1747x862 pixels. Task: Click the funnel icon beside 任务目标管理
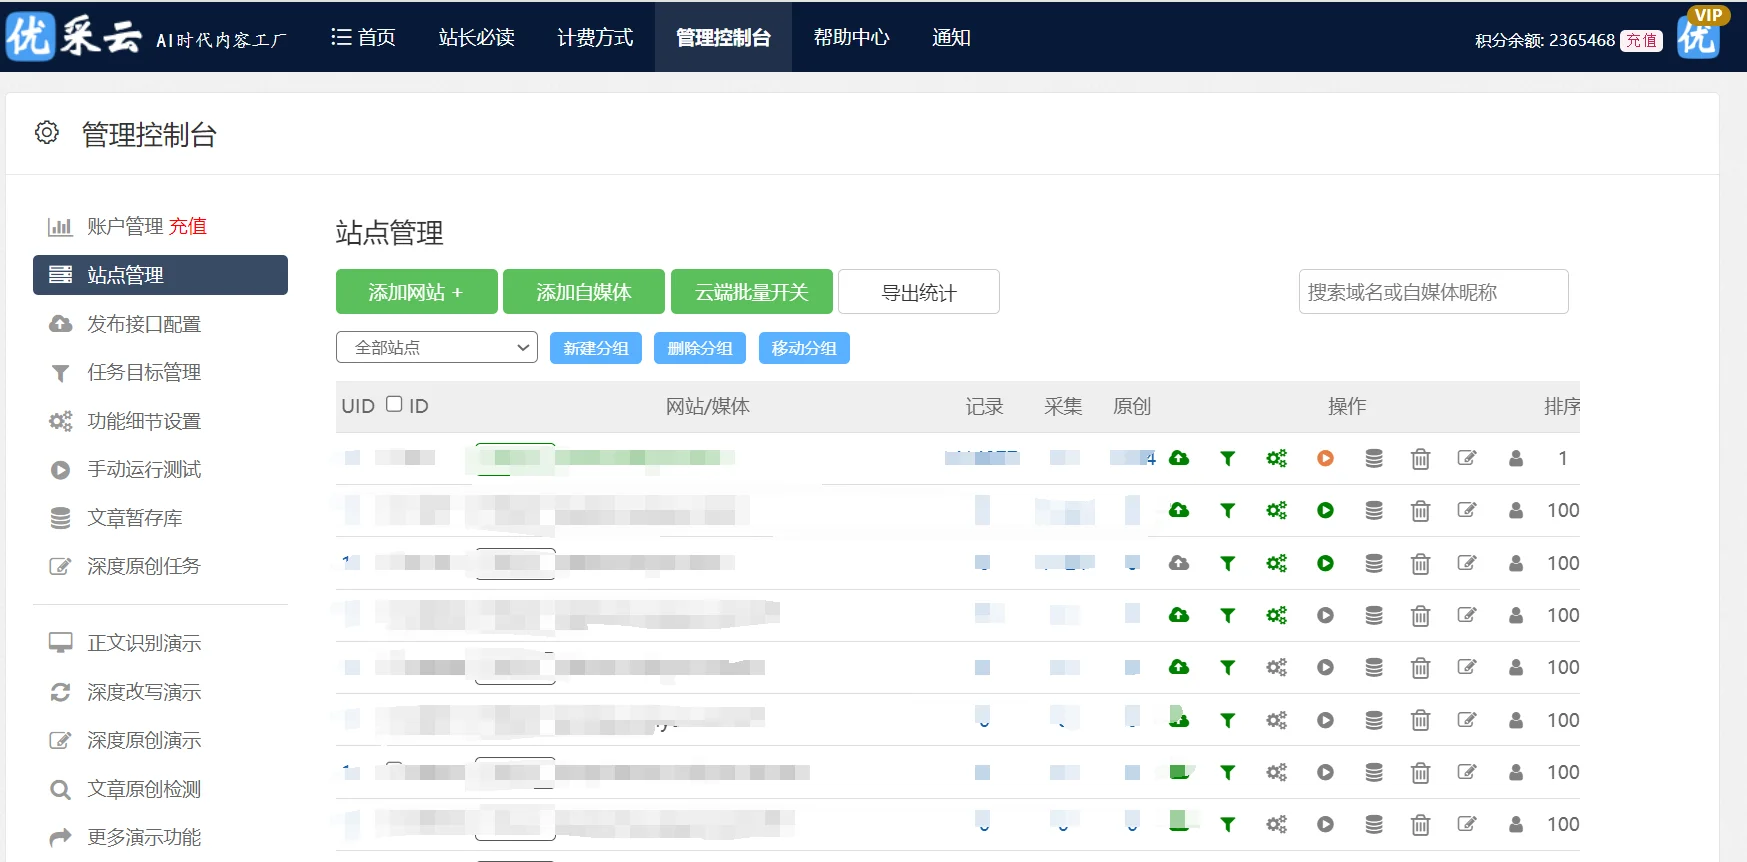coord(60,373)
